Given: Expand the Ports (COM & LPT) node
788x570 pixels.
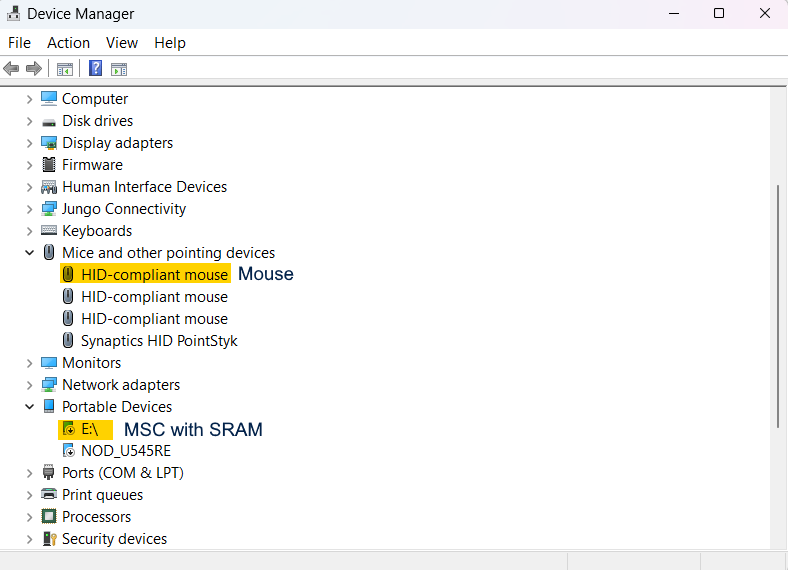Looking at the screenshot, I should [x=29, y=473].
